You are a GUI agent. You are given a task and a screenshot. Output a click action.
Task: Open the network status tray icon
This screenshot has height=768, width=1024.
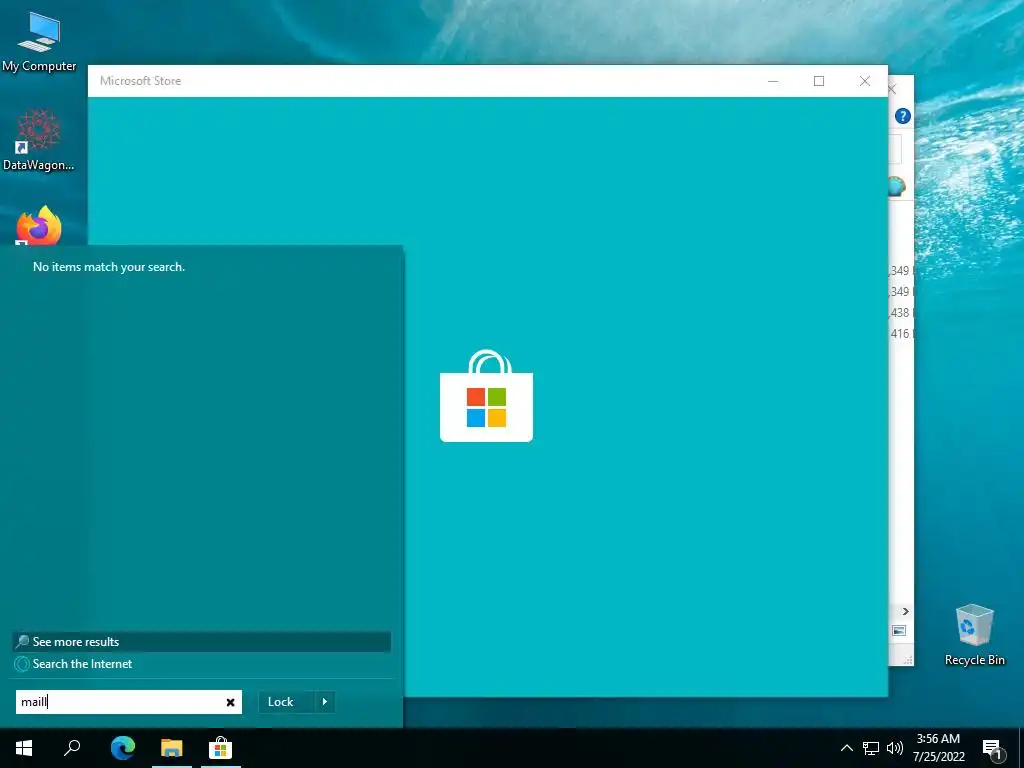click(x=871, y=748)
